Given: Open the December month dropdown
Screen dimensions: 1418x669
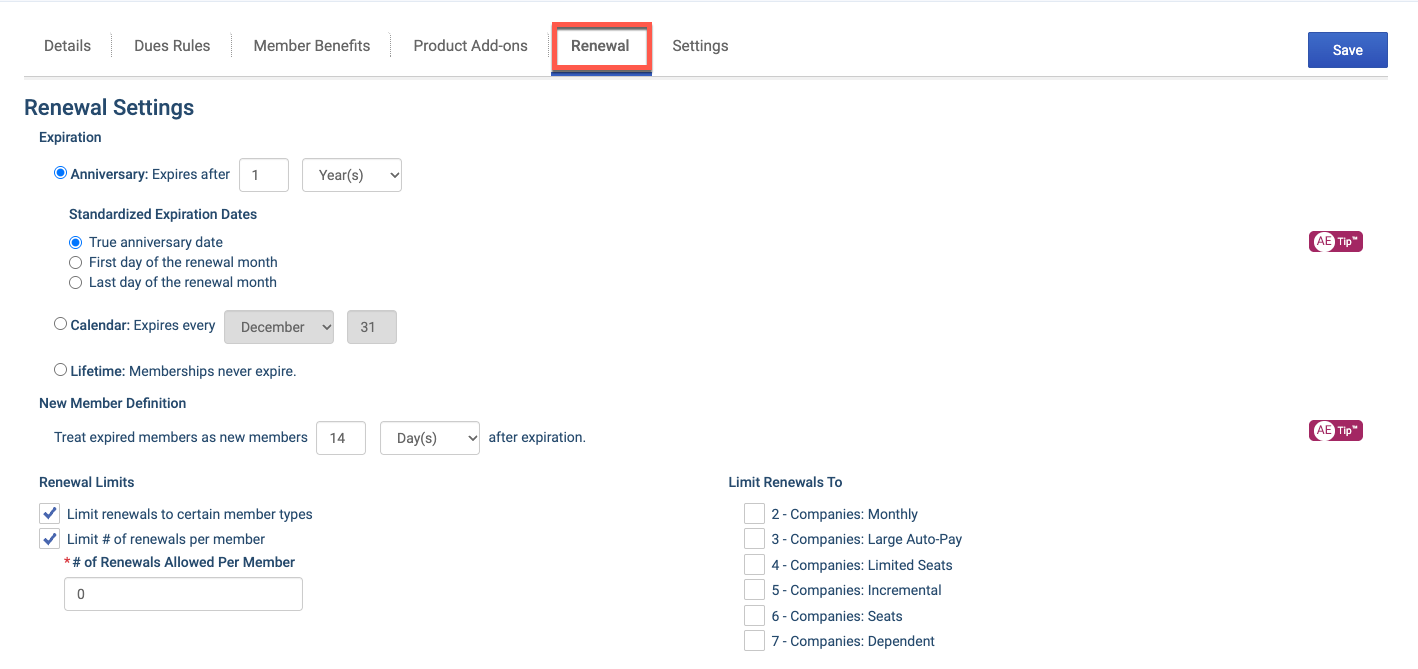Looking at the screenshot, I should [x=280, y=327].
